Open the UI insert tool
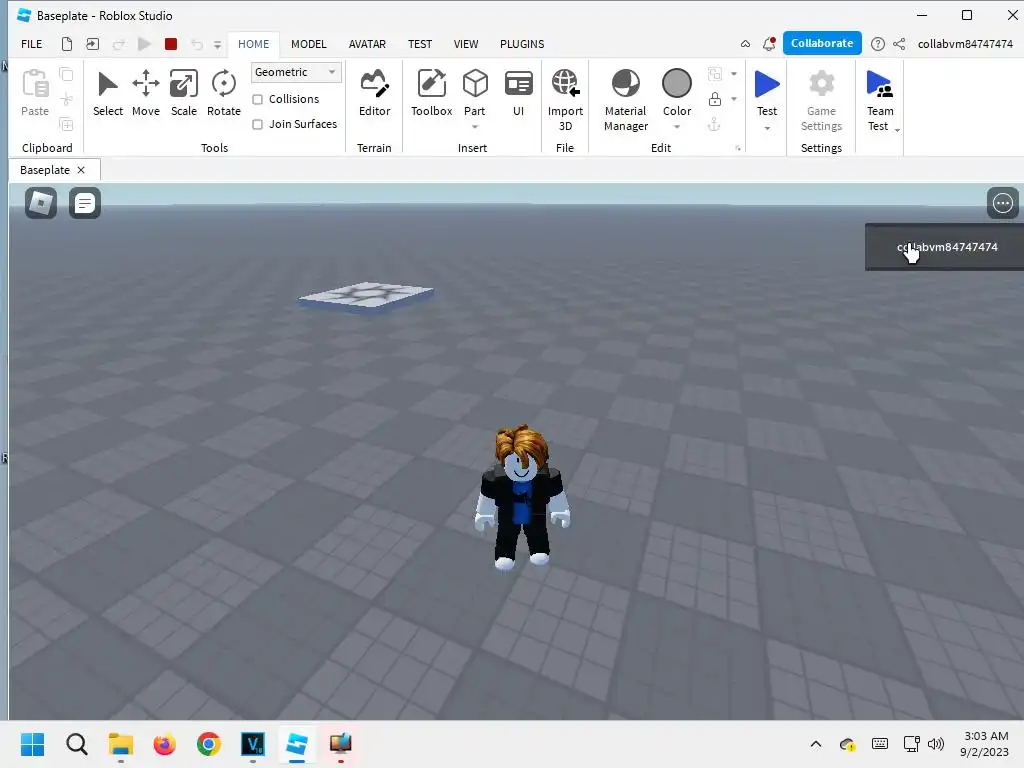 coord(519,94)
